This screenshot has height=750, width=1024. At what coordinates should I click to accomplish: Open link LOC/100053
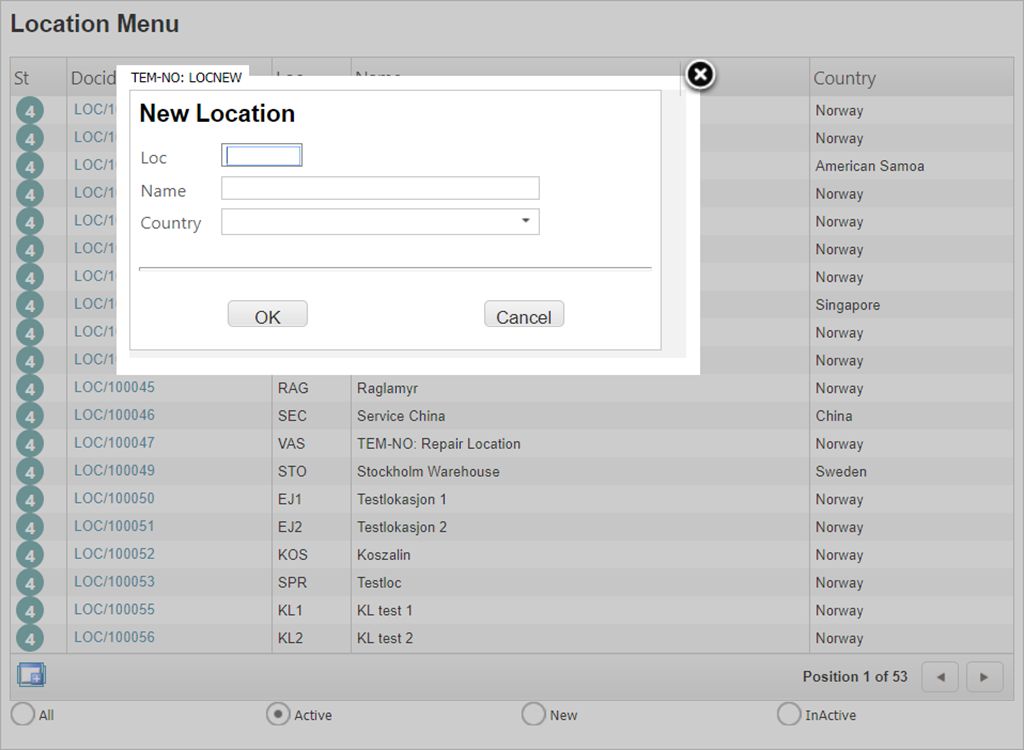114,581
